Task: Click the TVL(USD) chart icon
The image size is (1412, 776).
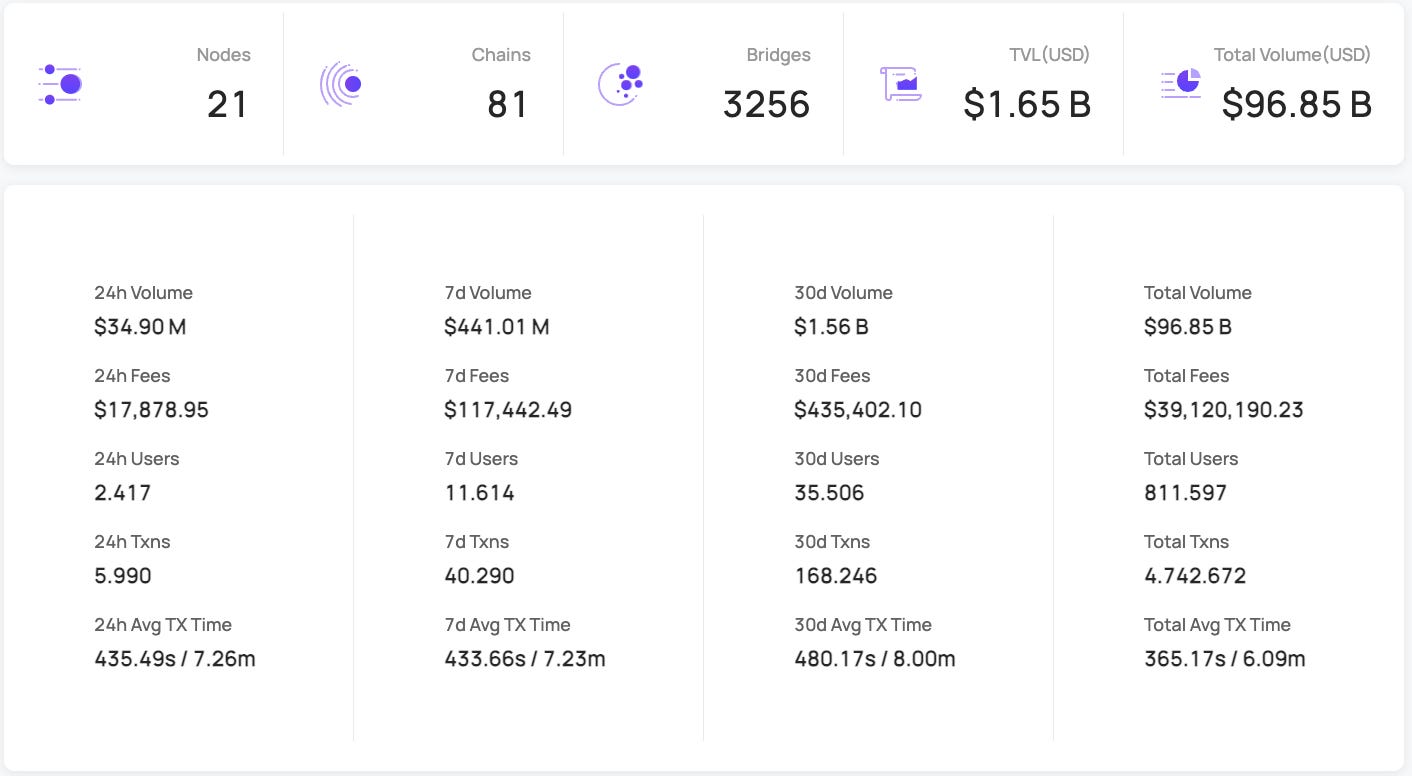Action: coord(899,84)
